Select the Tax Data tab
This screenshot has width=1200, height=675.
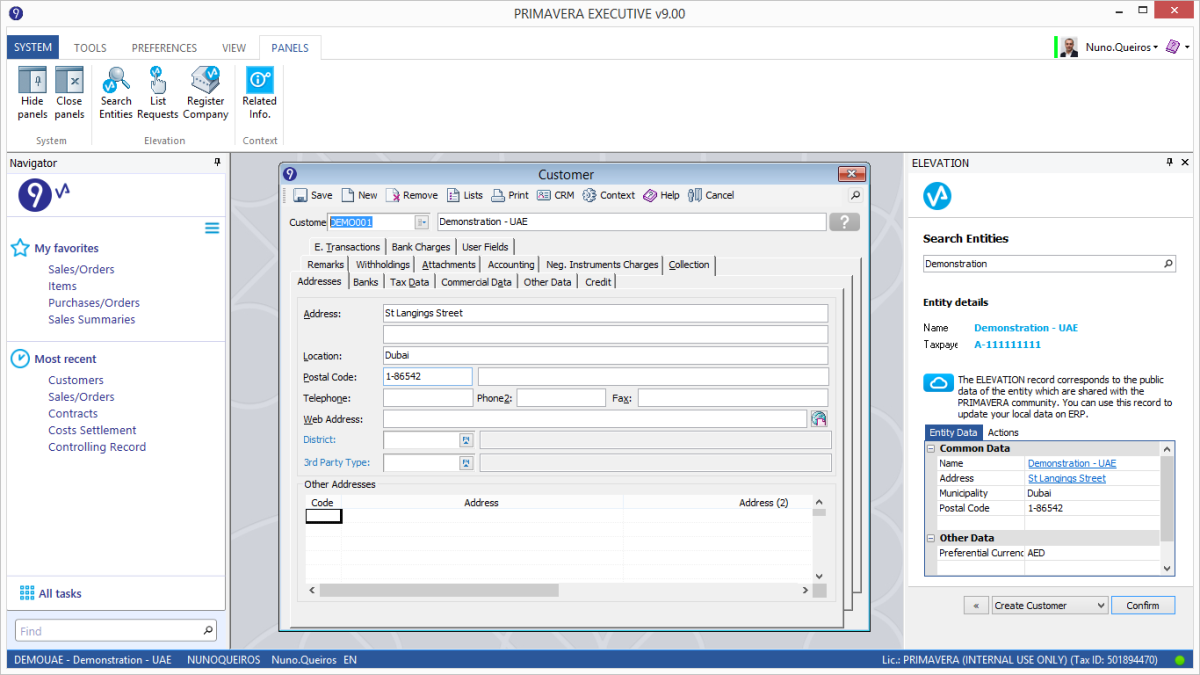(x=410, y=282)
